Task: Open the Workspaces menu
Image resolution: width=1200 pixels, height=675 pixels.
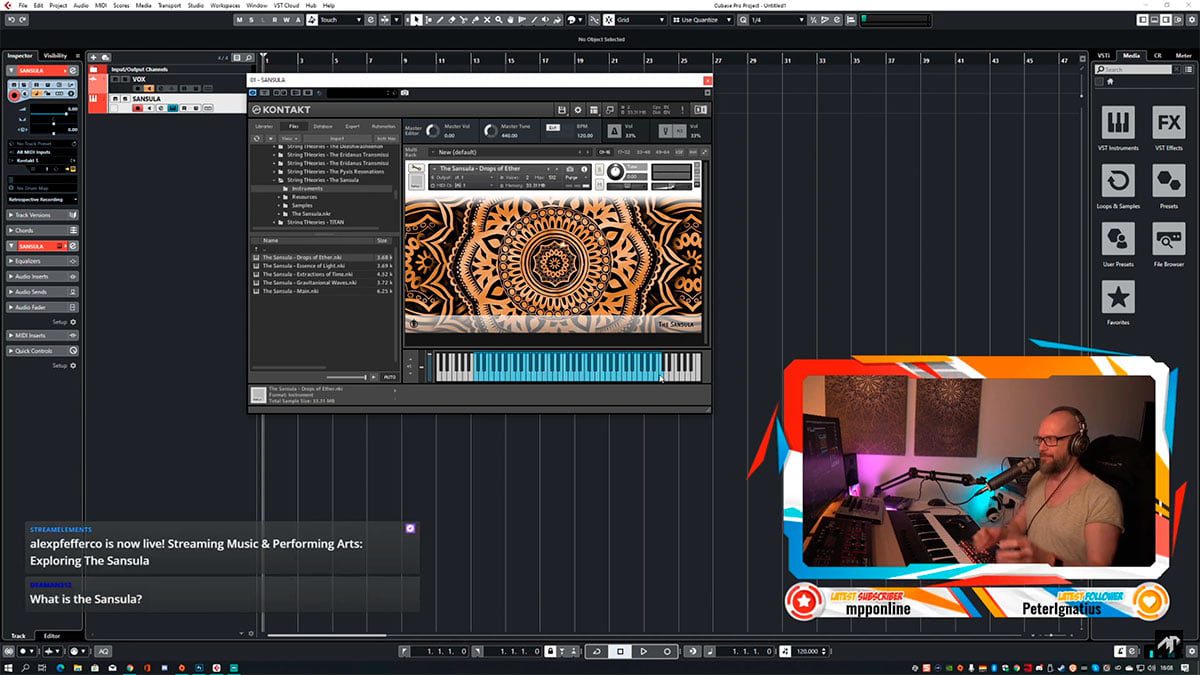Action: click(225, 5)
